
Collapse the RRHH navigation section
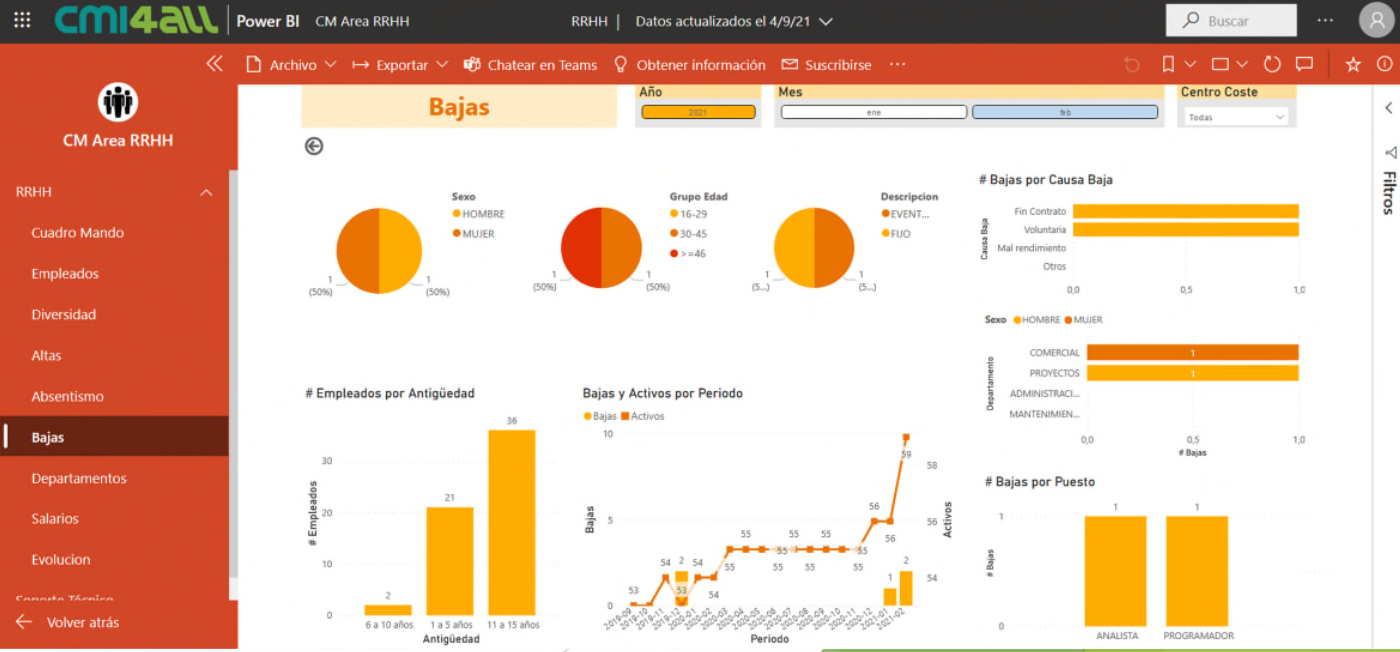(206, 192)
